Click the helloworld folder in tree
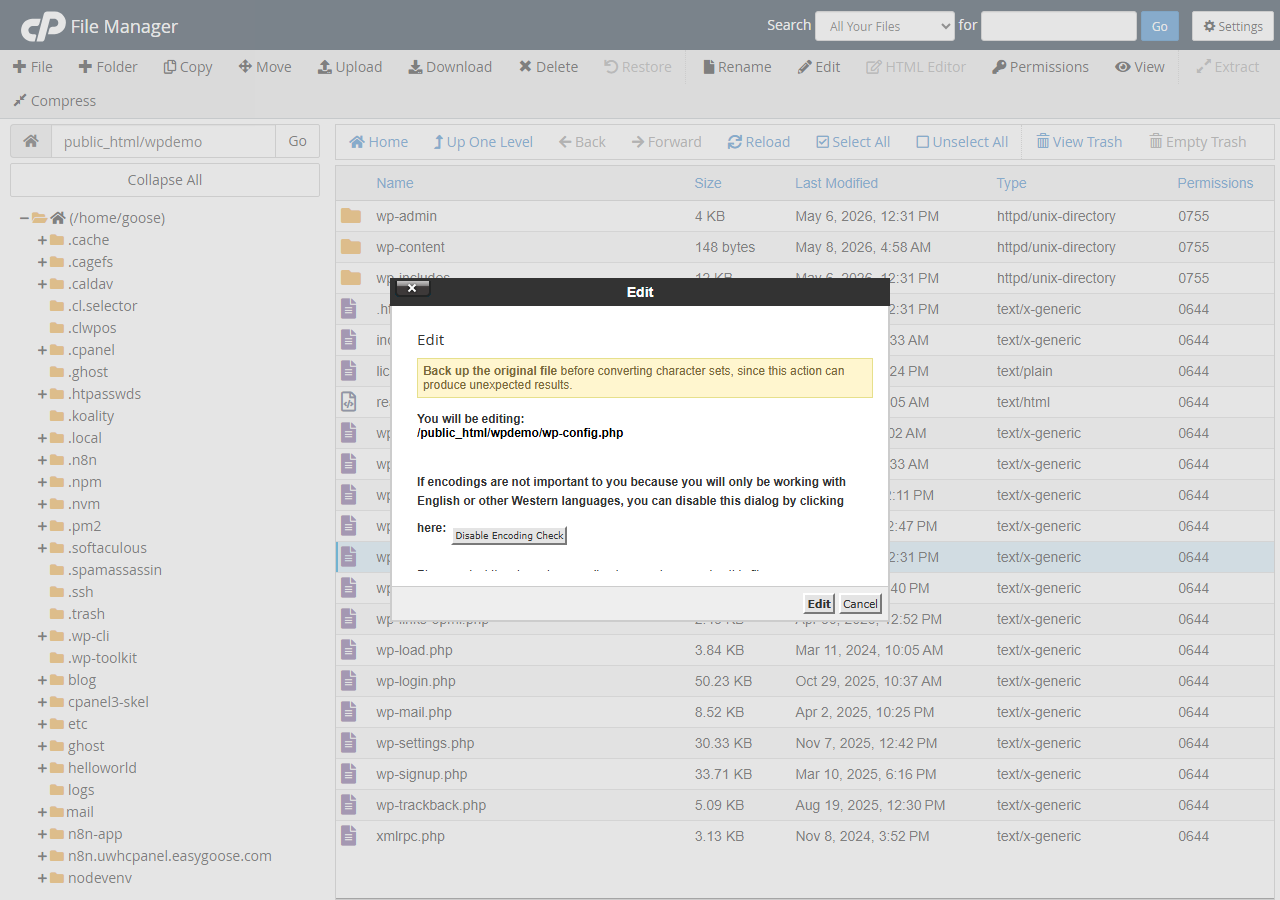Viewport: 1280px width, 900px height. (102, 768)
